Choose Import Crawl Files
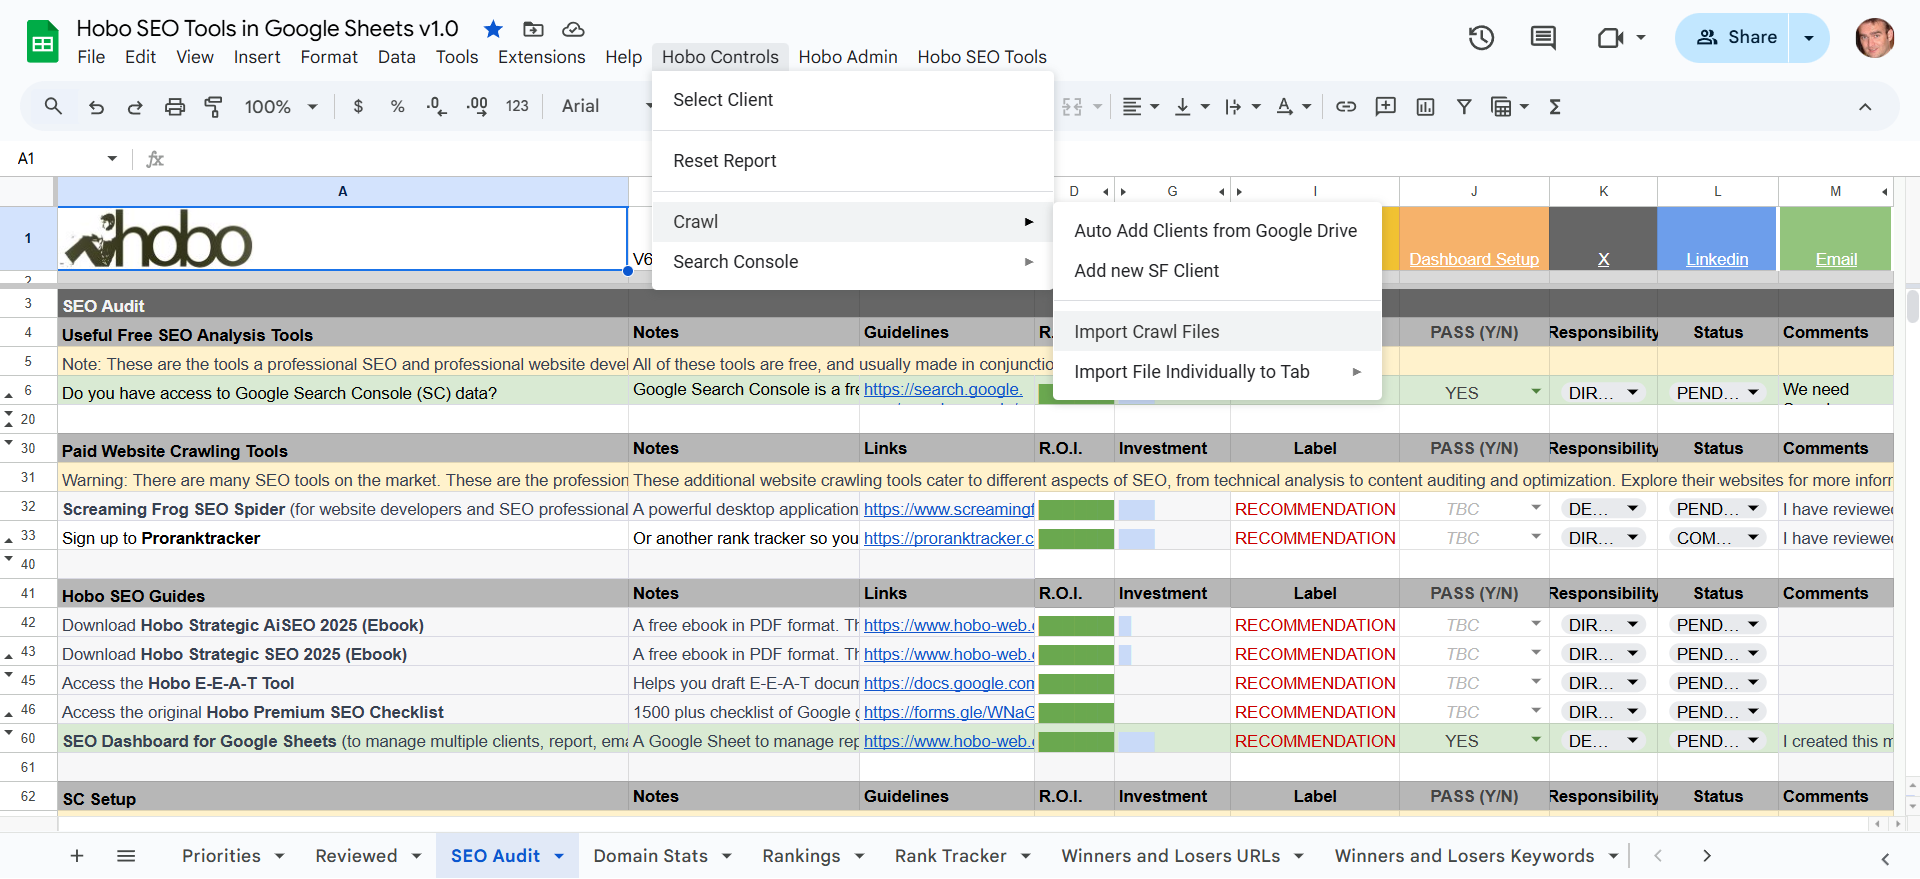Image resolution: width=1920 pixels, height=879 pixels. (1217, 332)
